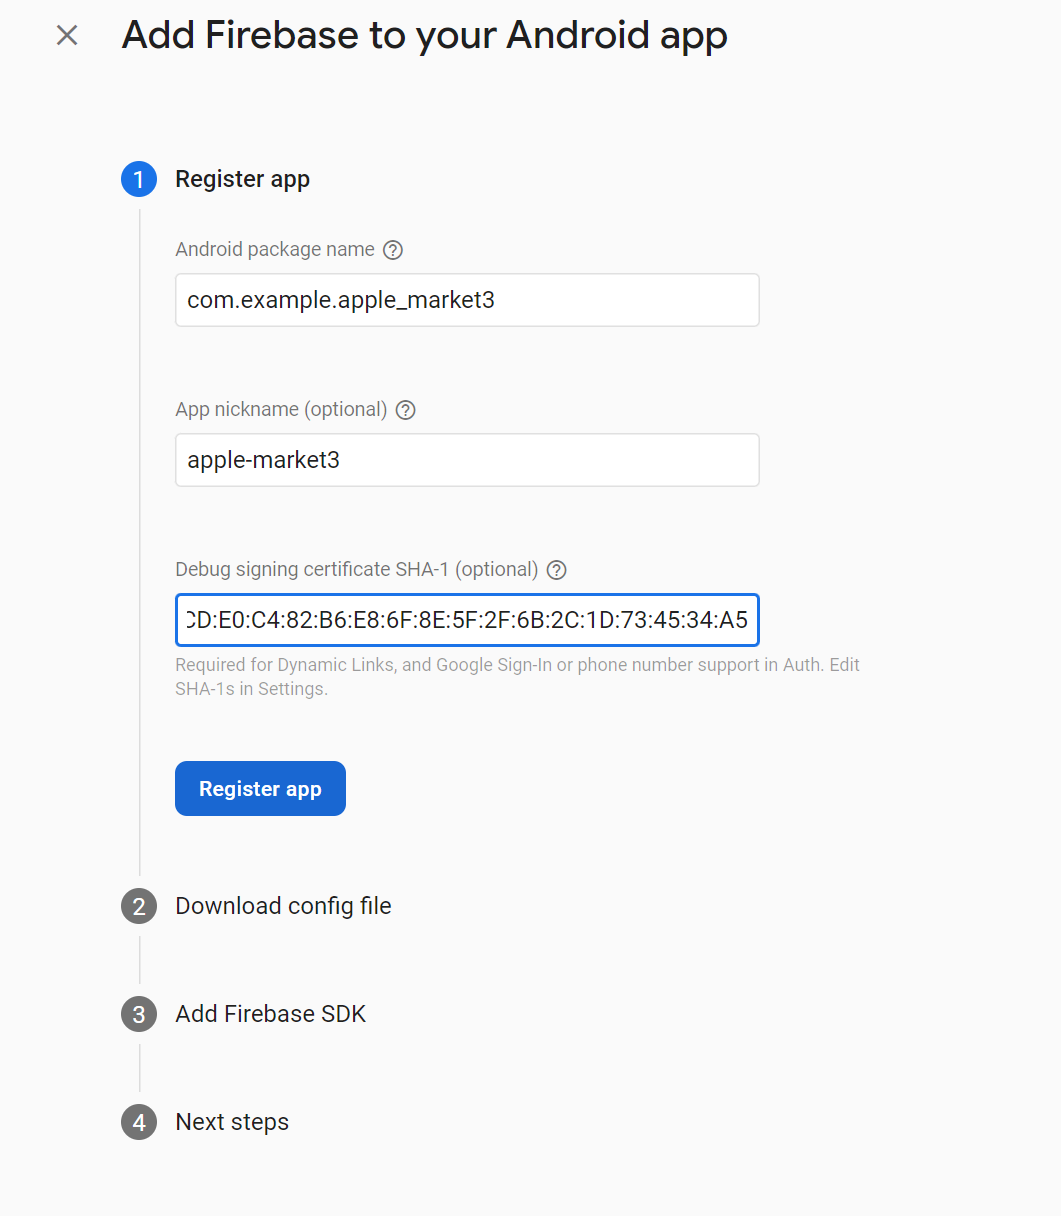Viewport: 1061px width, 1216px height.
Task: Select step 2 circle icon
Action: click(x=139, y=906)
